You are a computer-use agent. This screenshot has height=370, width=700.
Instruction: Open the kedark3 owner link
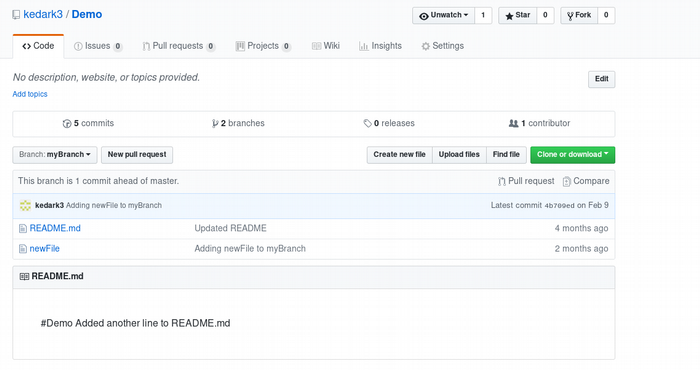pos(43,15)
